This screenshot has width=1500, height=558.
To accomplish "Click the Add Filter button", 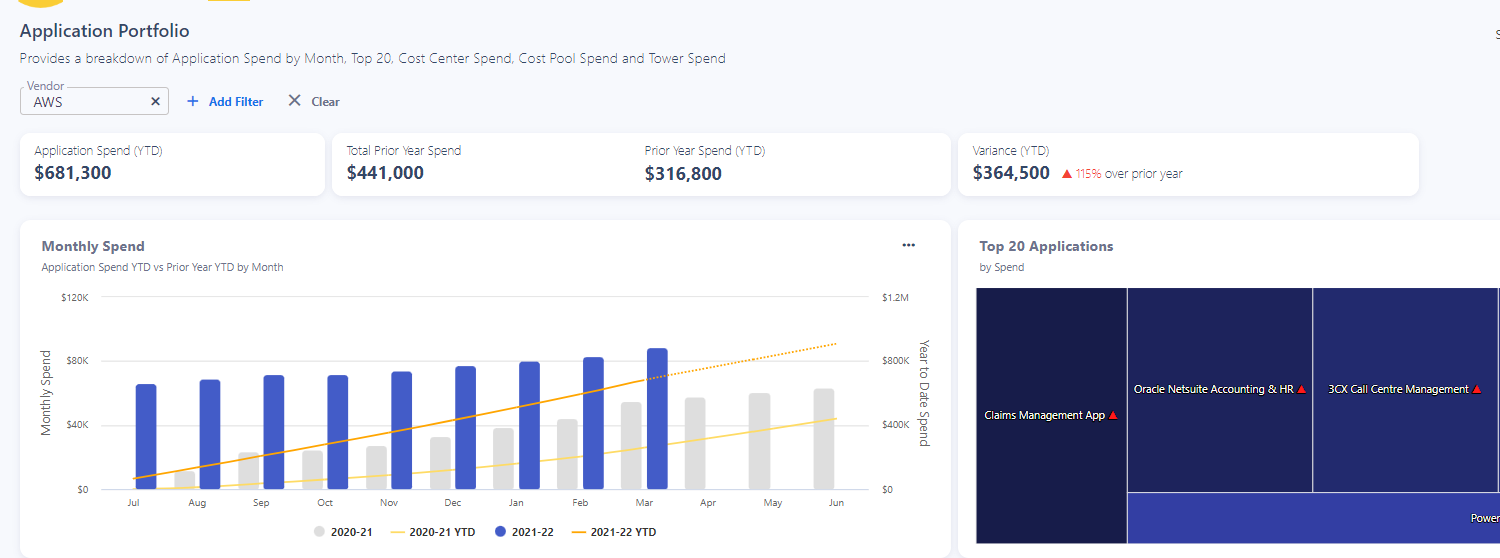I will [235, 101].
